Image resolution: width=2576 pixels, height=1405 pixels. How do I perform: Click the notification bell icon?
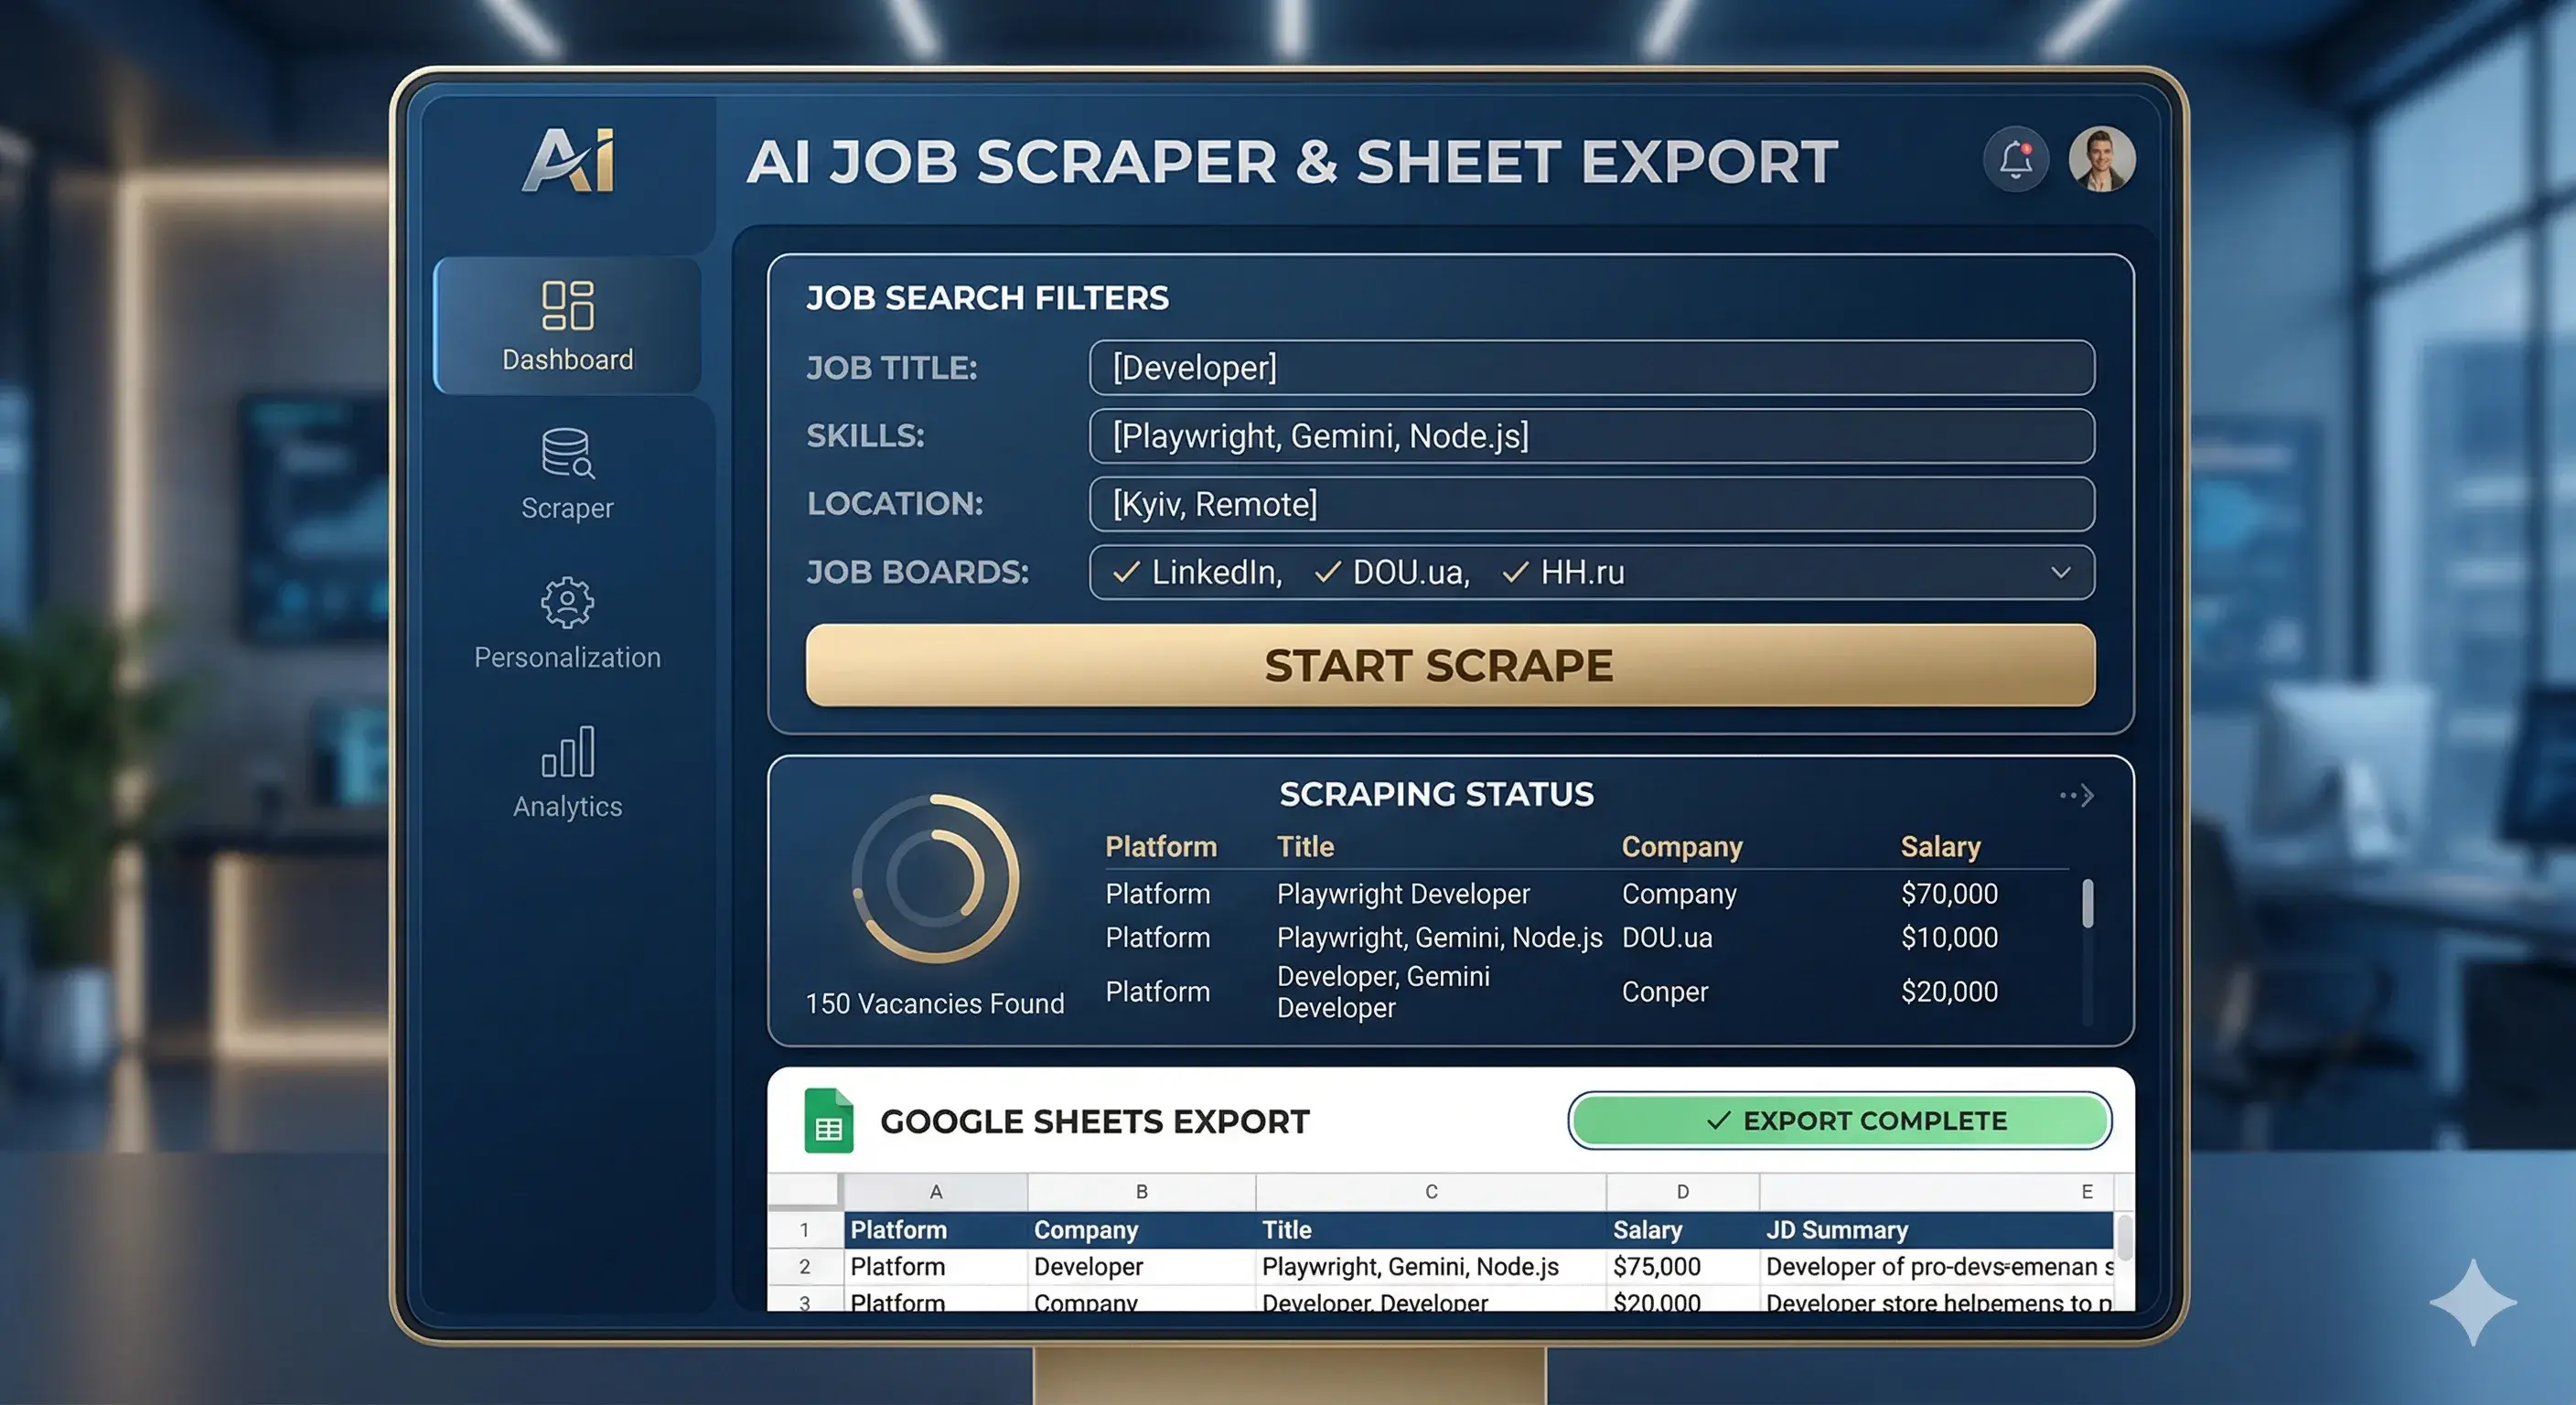2015,160
